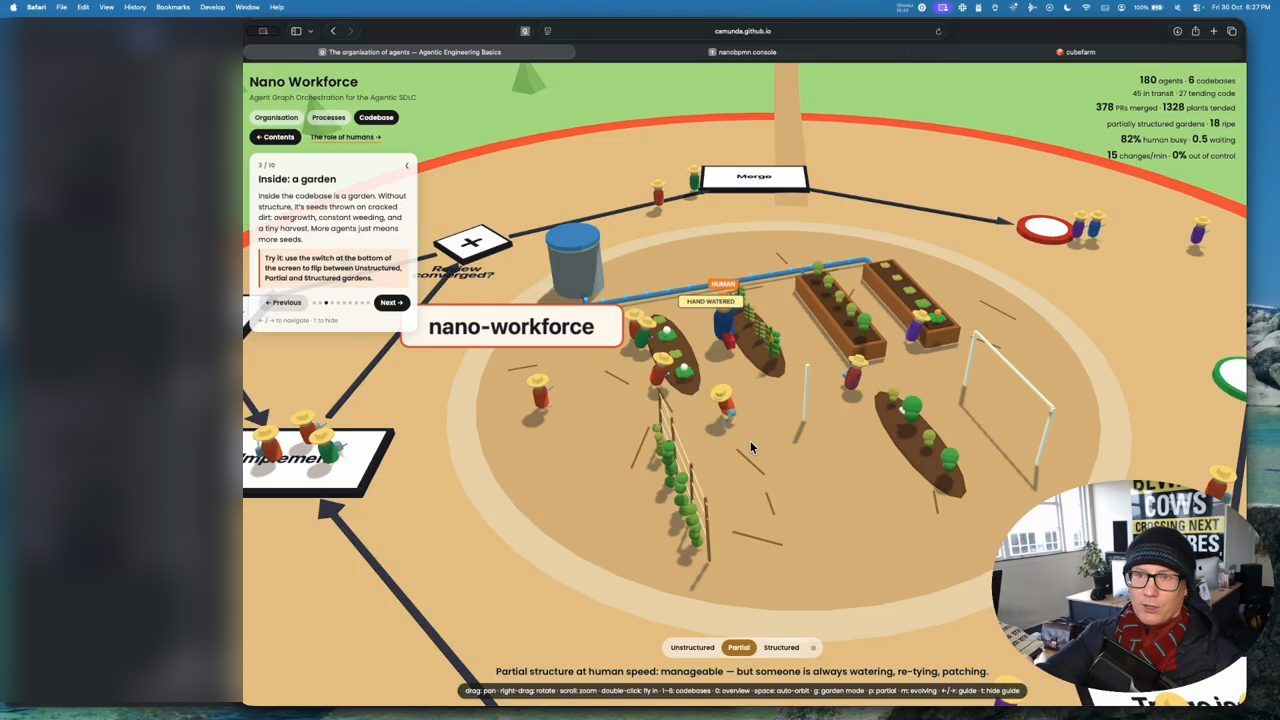Switch garden to Unstructured mode
The height and width of the screenshot is (720, 1280).
click(692, 647)
